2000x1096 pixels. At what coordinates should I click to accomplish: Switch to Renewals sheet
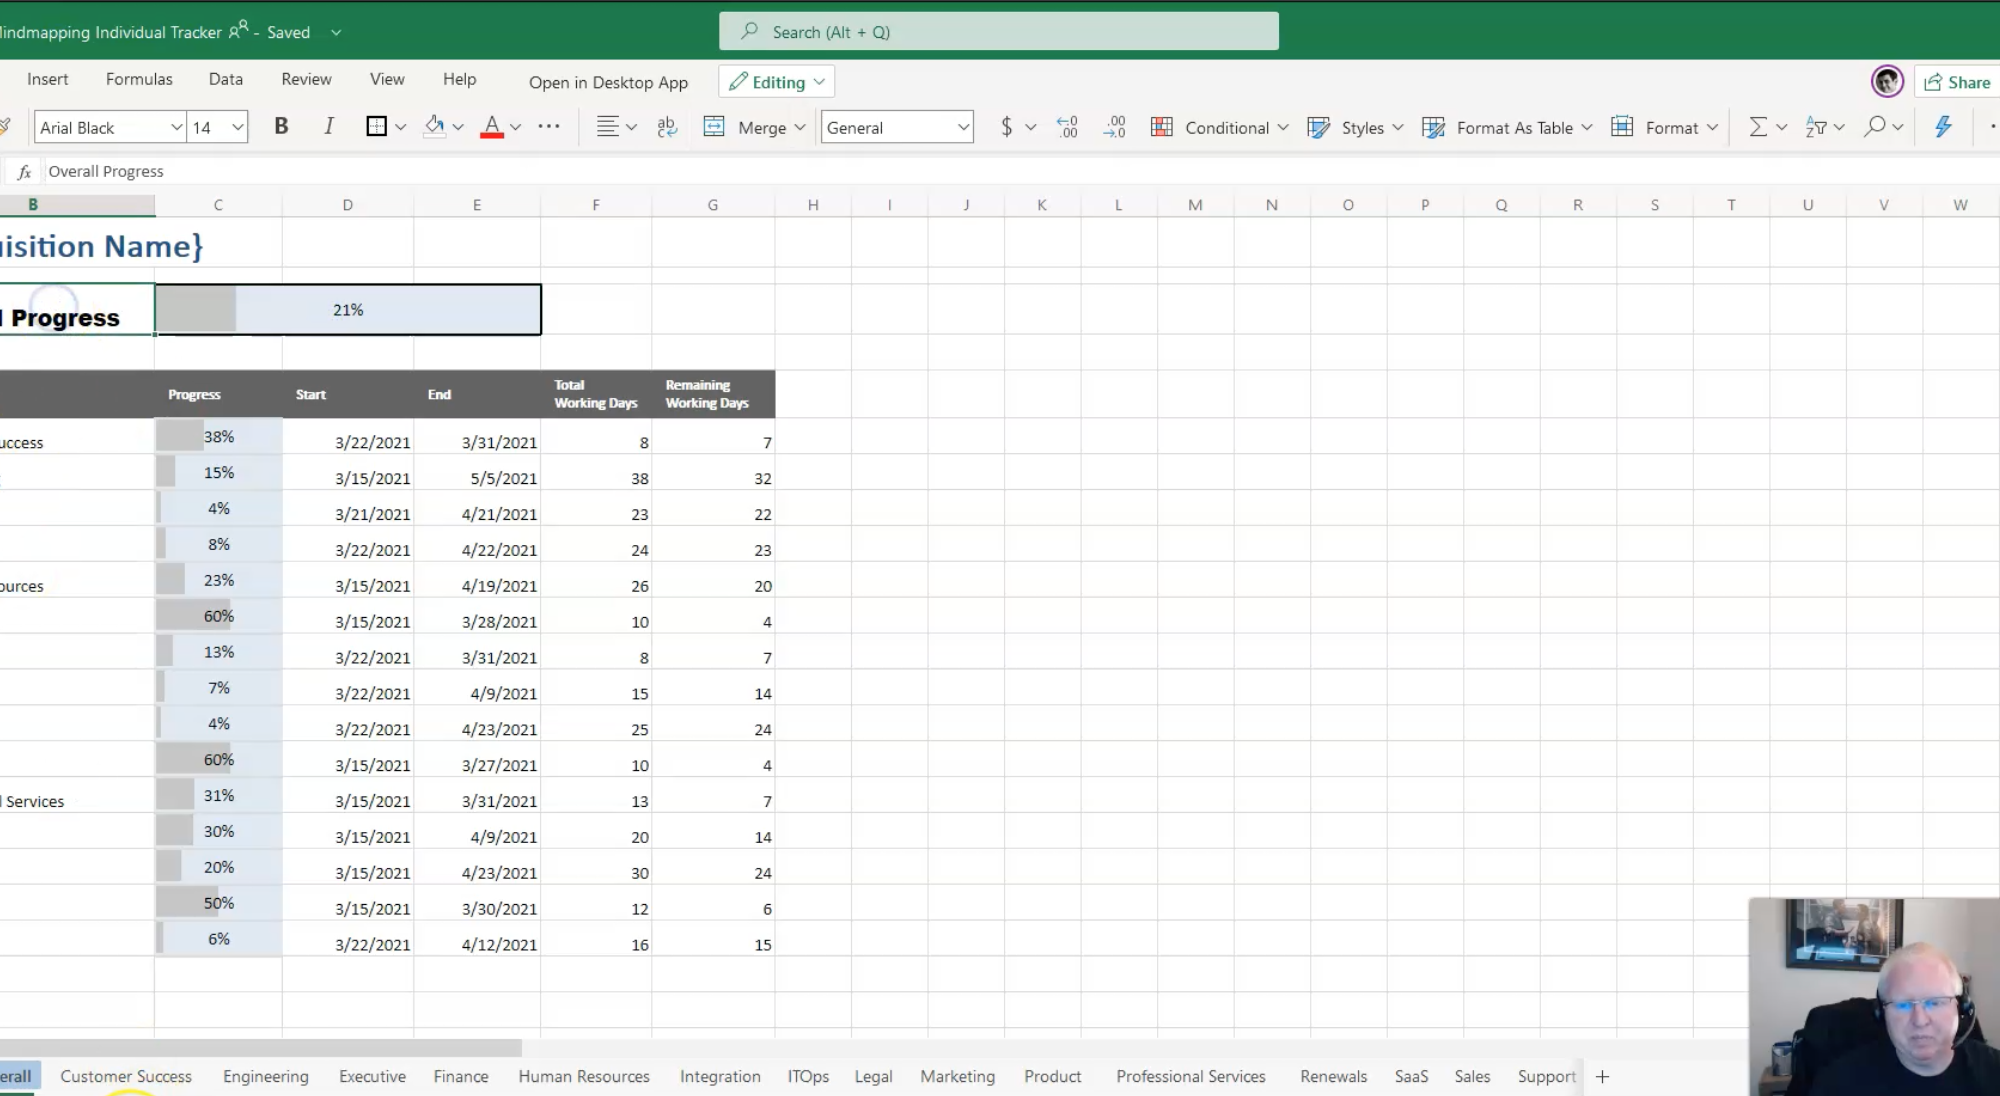point(1333,1076)
